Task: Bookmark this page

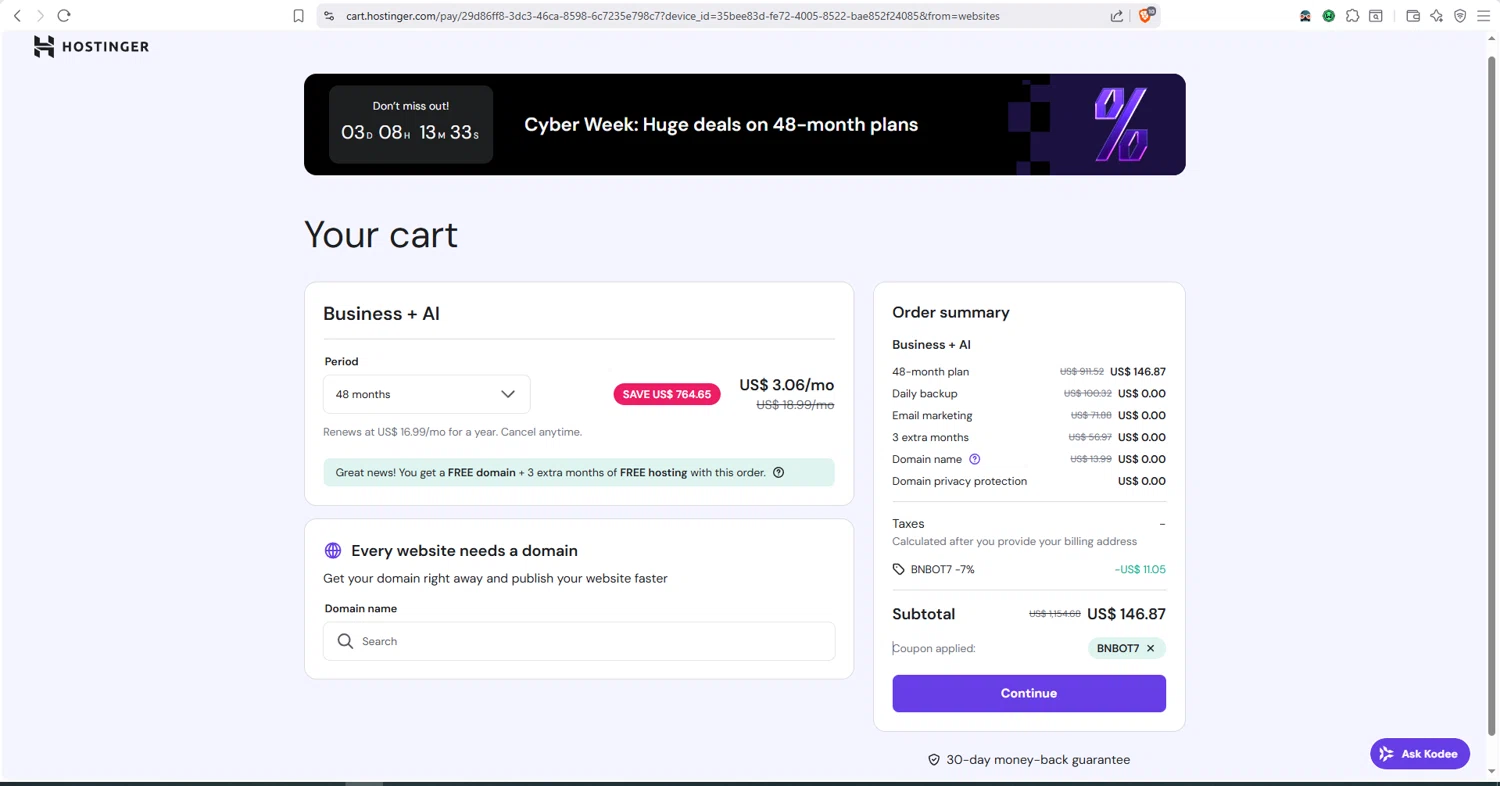Action: click(298, 16)
